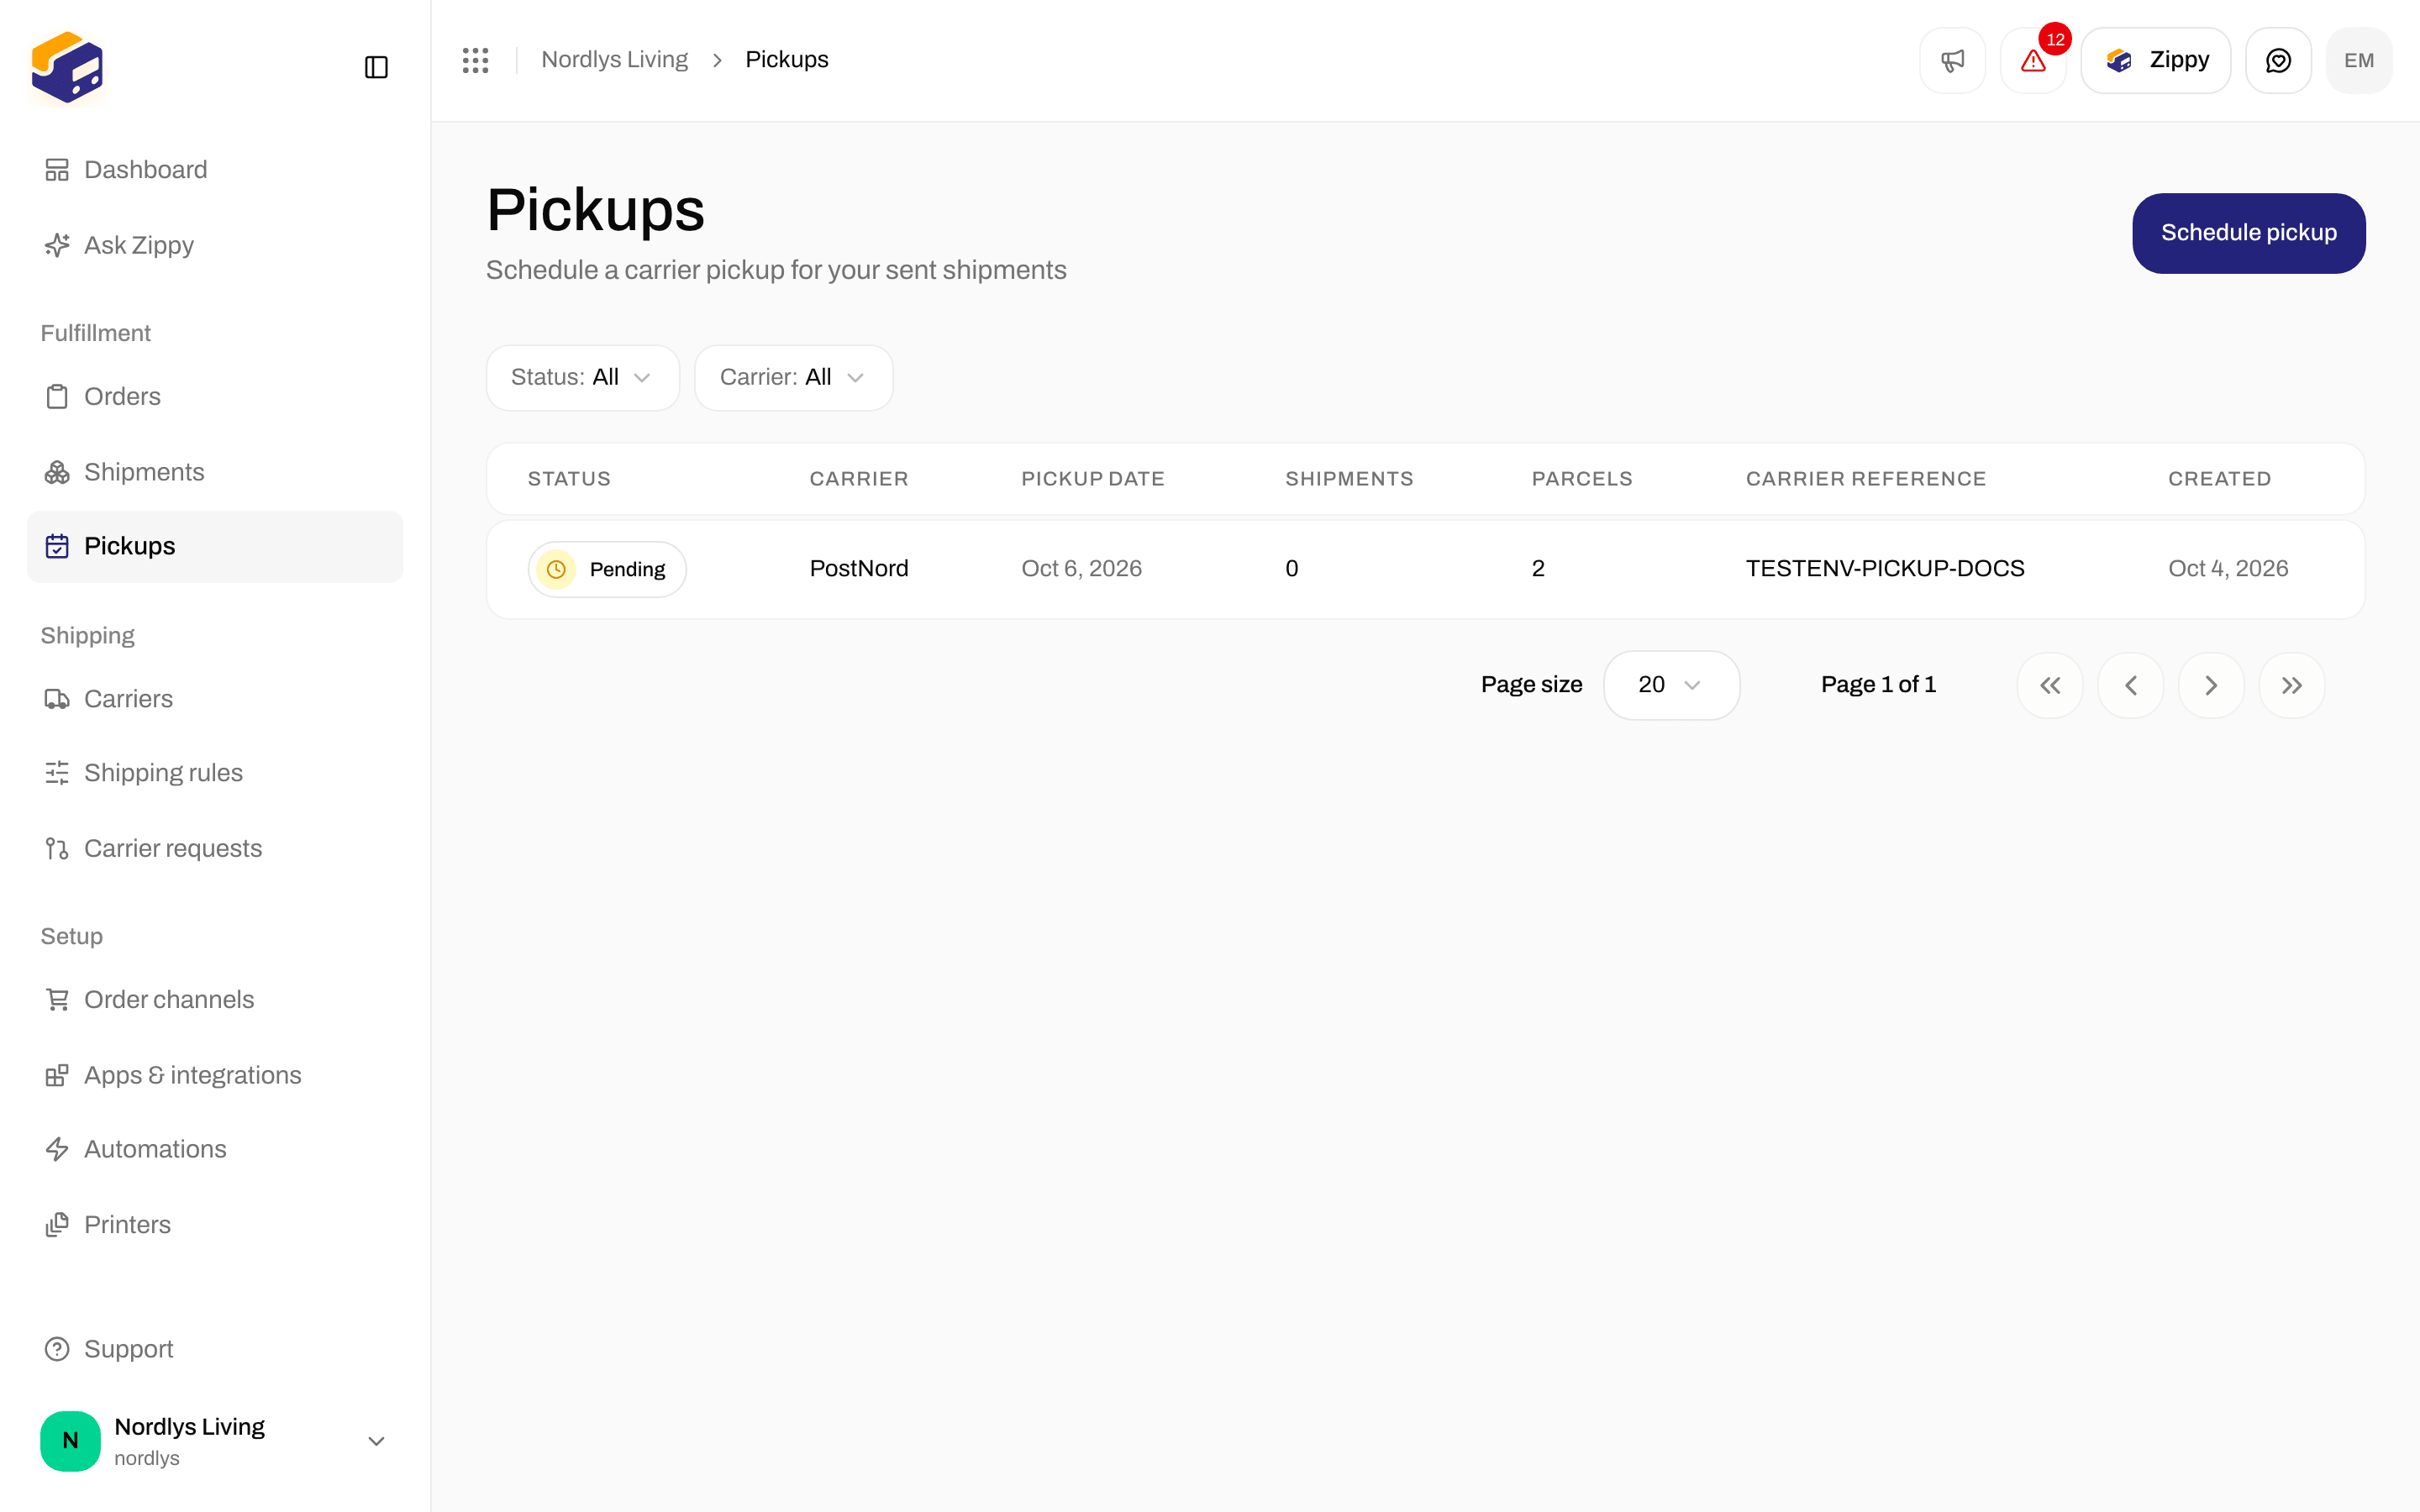The height and width of the screenshot is (1512, 2420).
Task: Change page size from 20
Action: [x=1671, y=685]
